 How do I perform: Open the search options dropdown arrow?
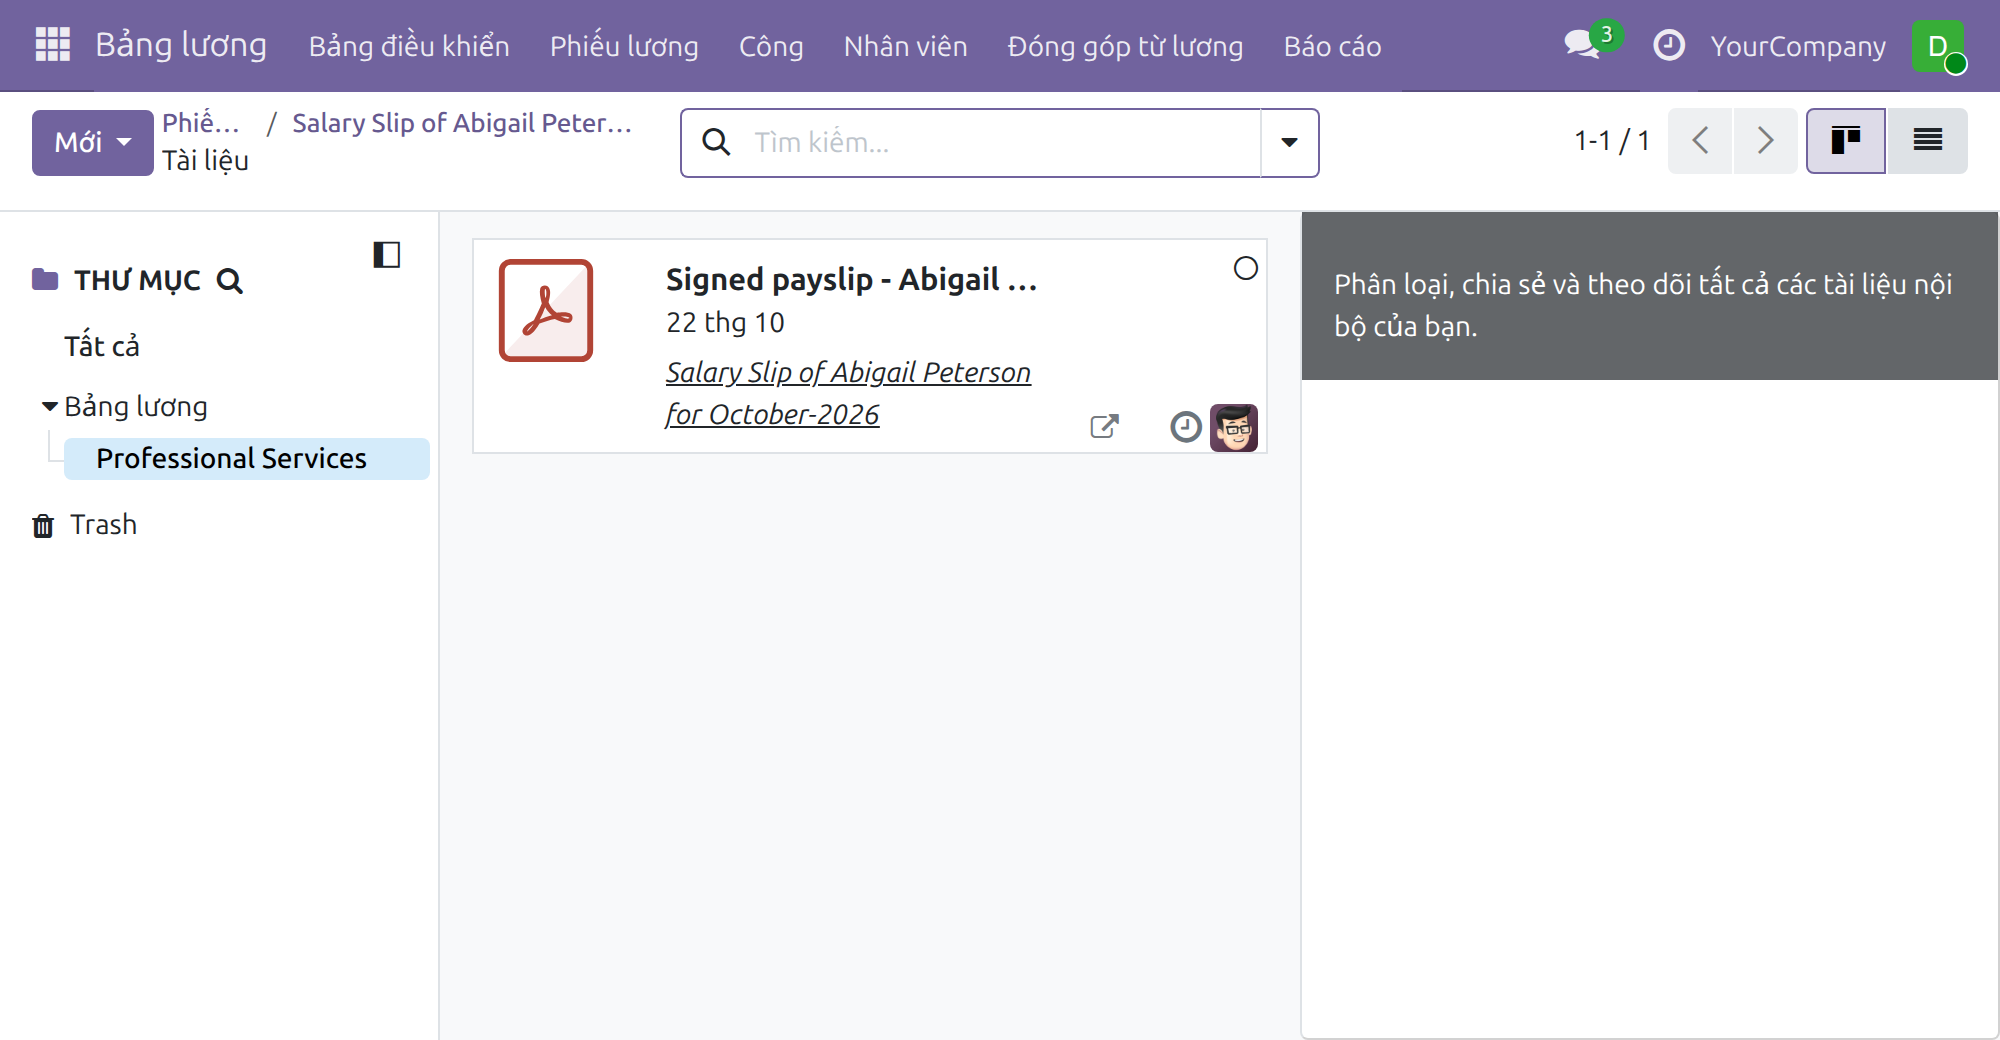[1289, 143]
